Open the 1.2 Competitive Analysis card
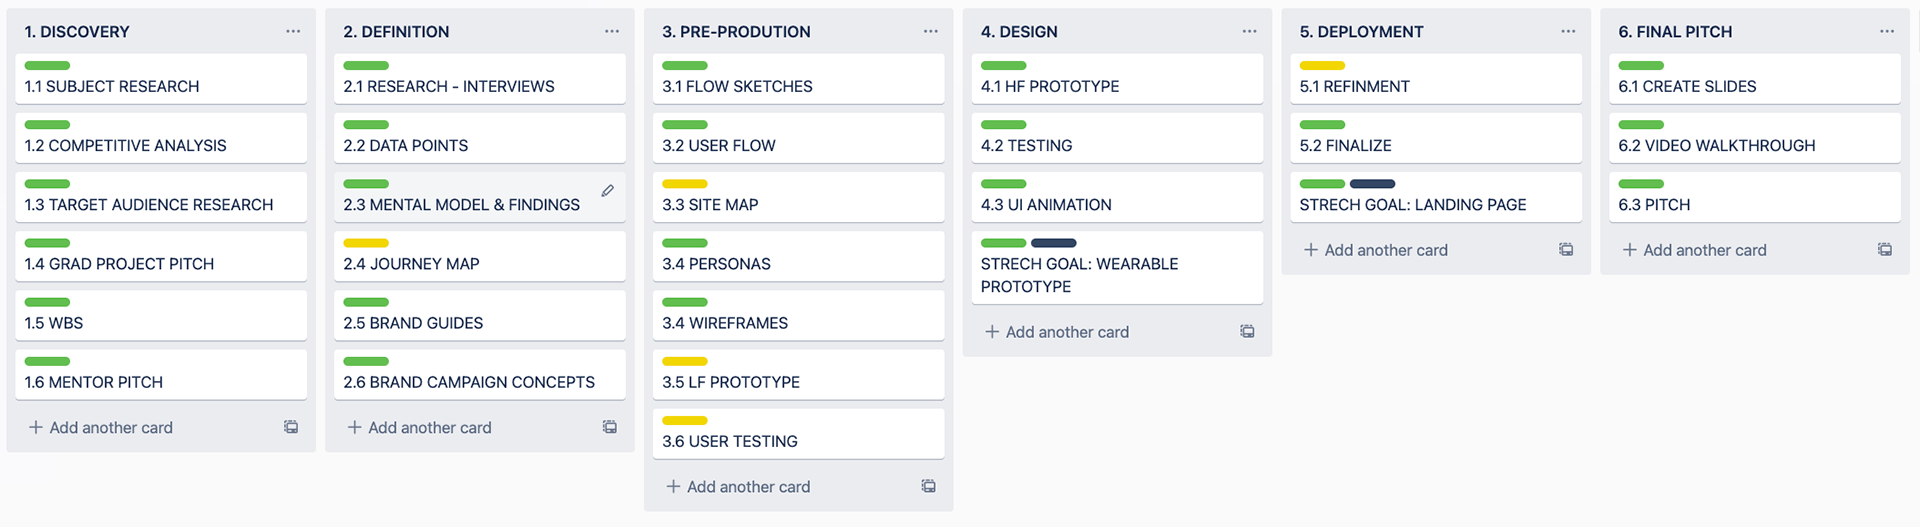Image resolution: width=1920 pixels, height=527 pixels. 161,138
